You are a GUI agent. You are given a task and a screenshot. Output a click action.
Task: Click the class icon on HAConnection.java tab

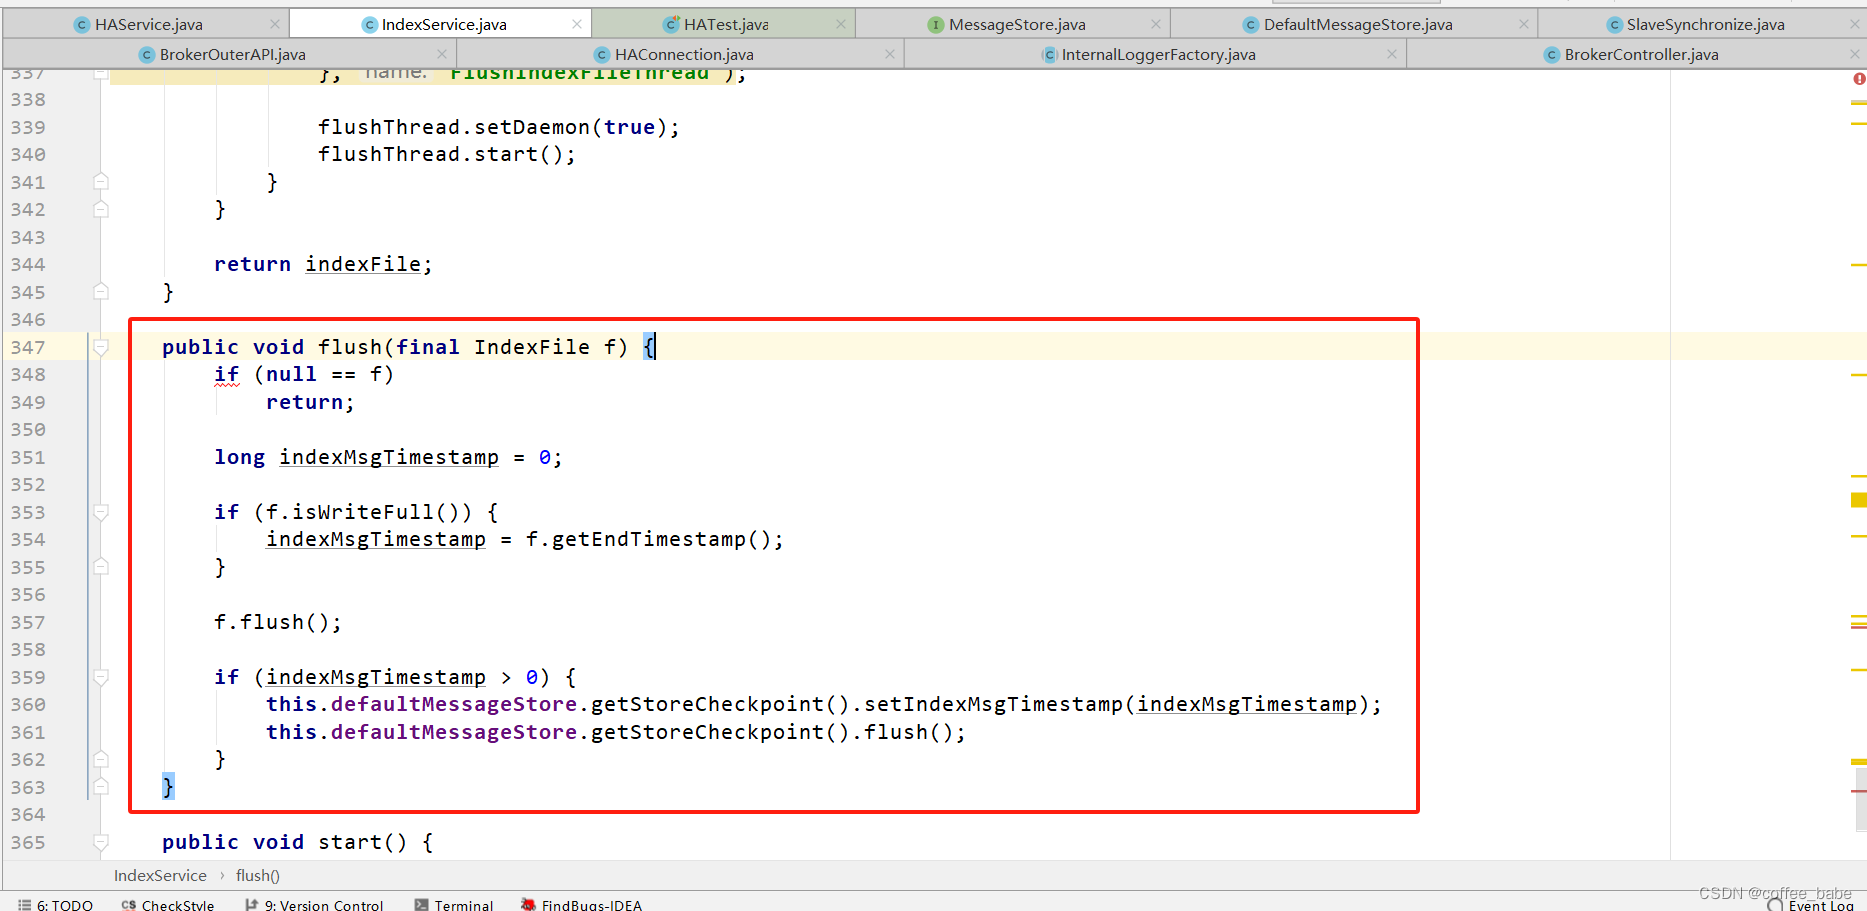(602, 54)
